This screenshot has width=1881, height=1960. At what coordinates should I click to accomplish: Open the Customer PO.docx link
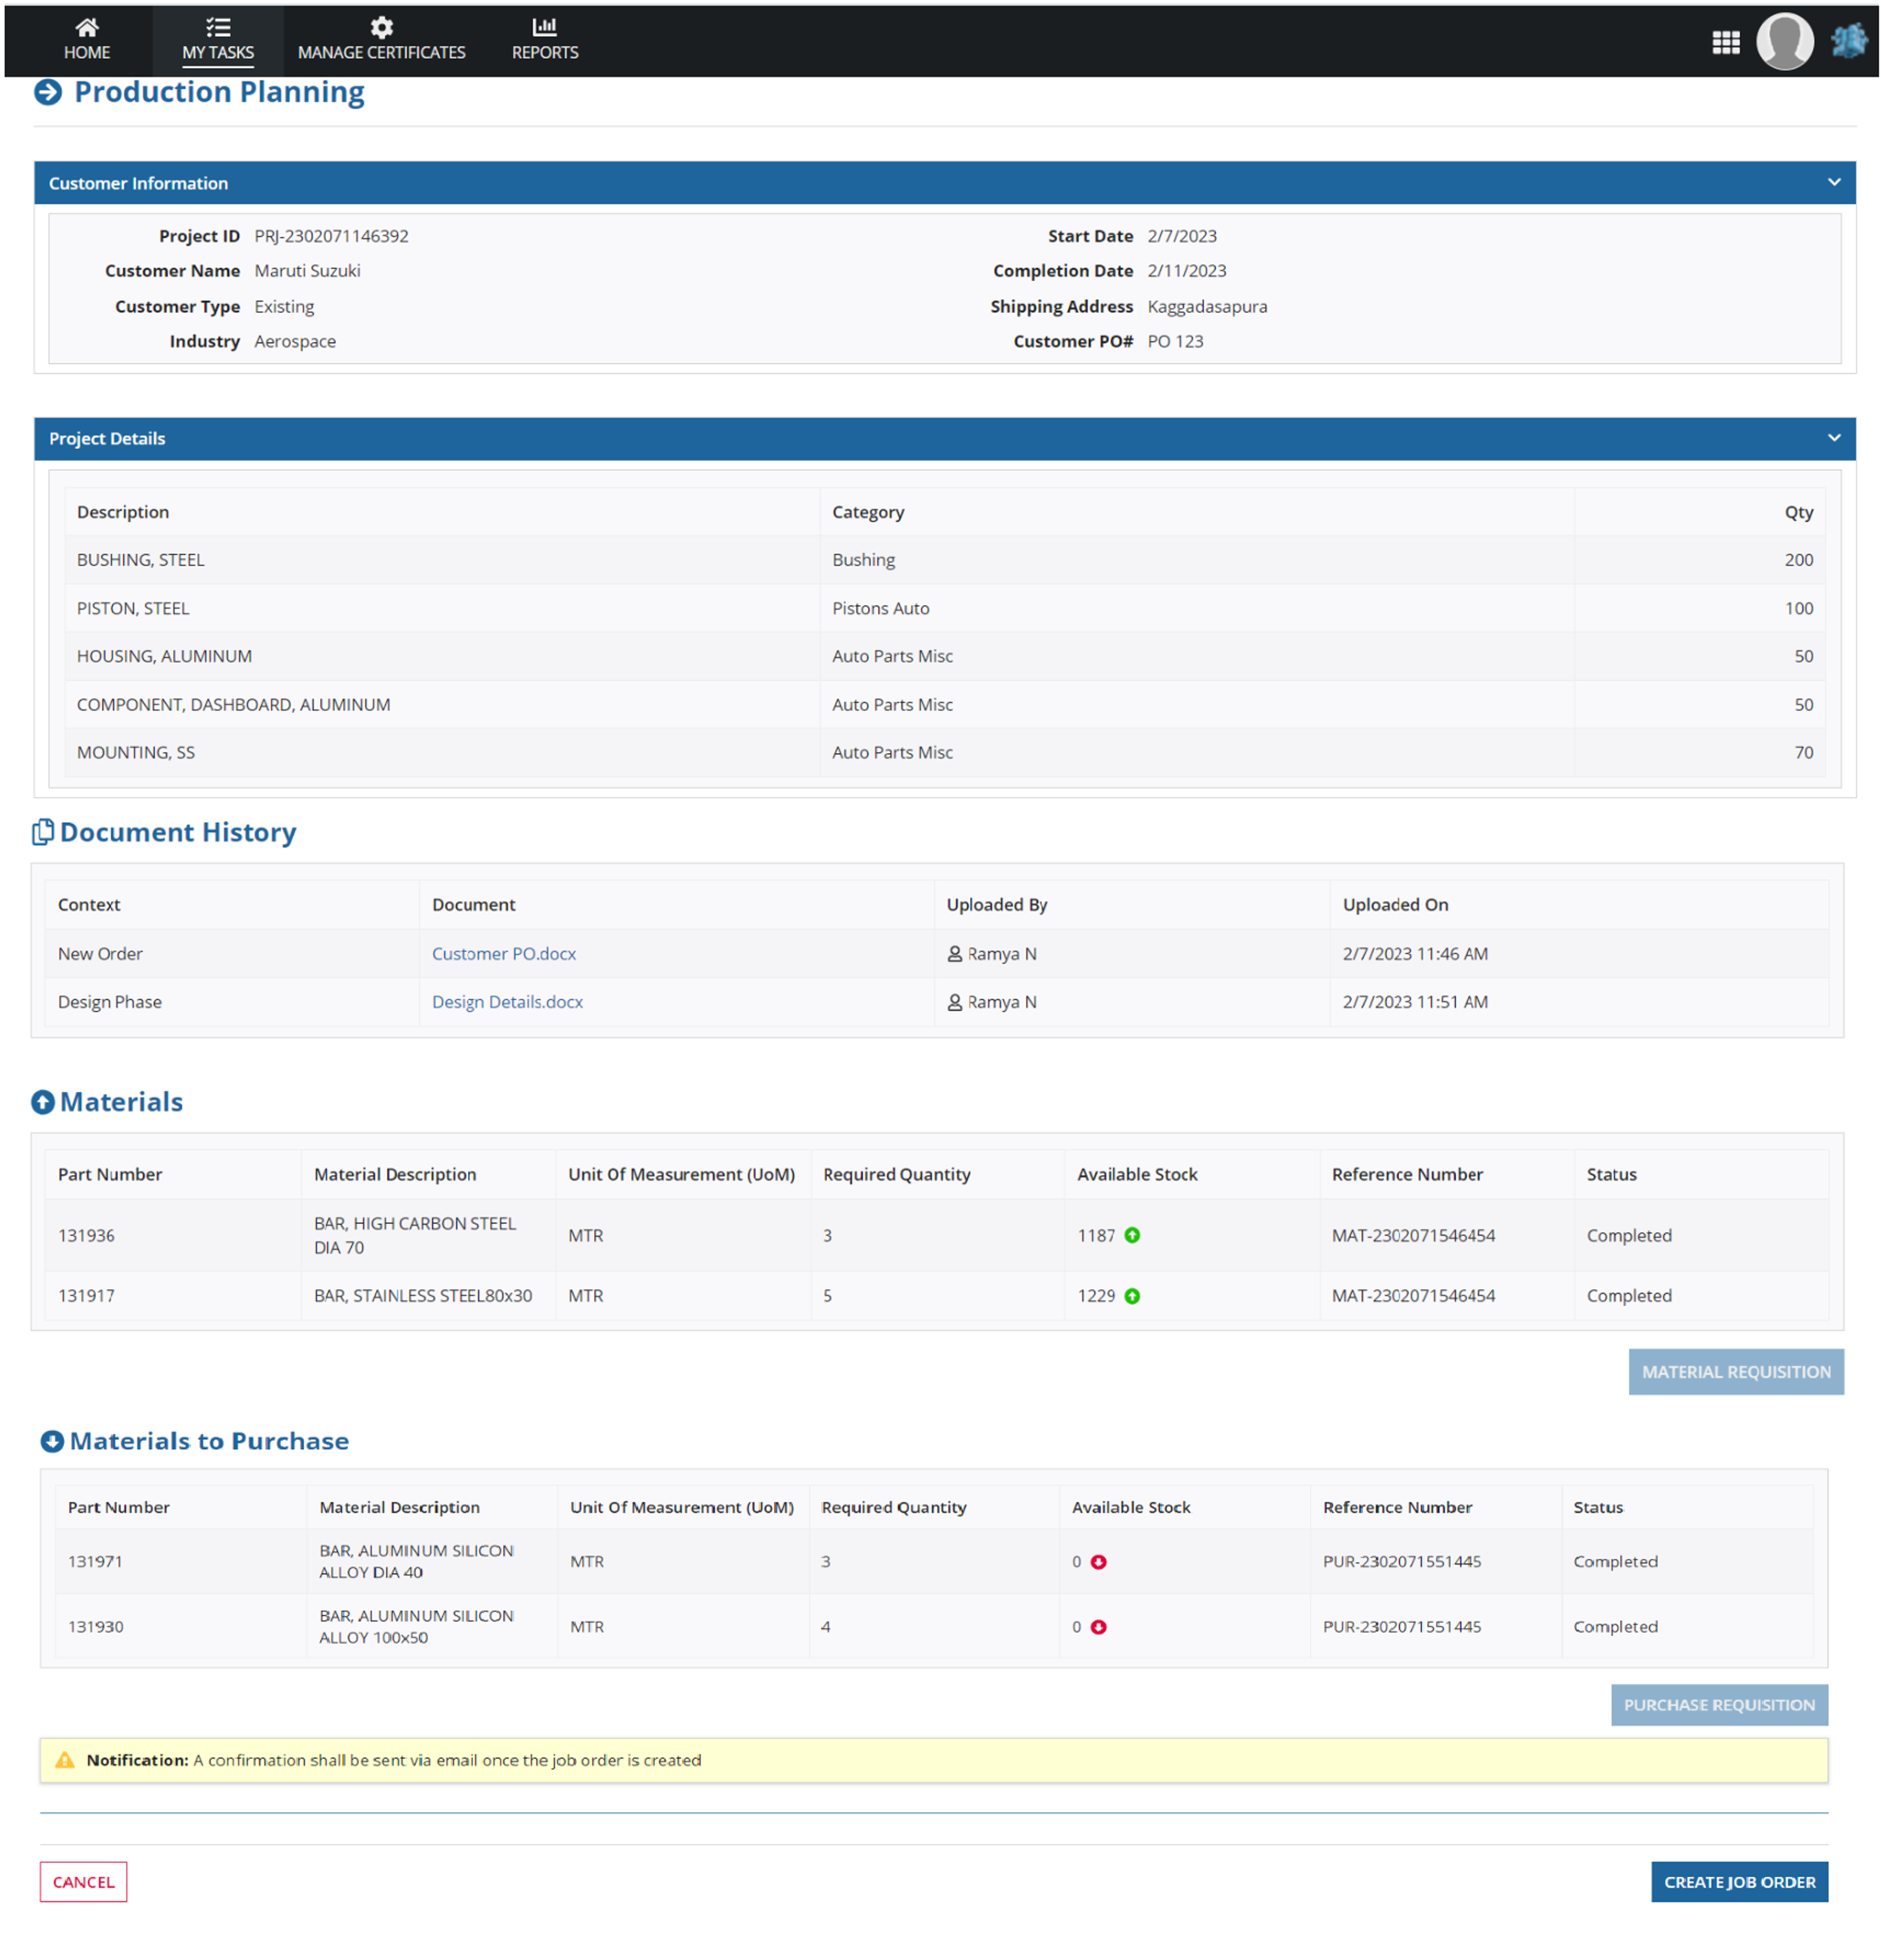point(503,954)
